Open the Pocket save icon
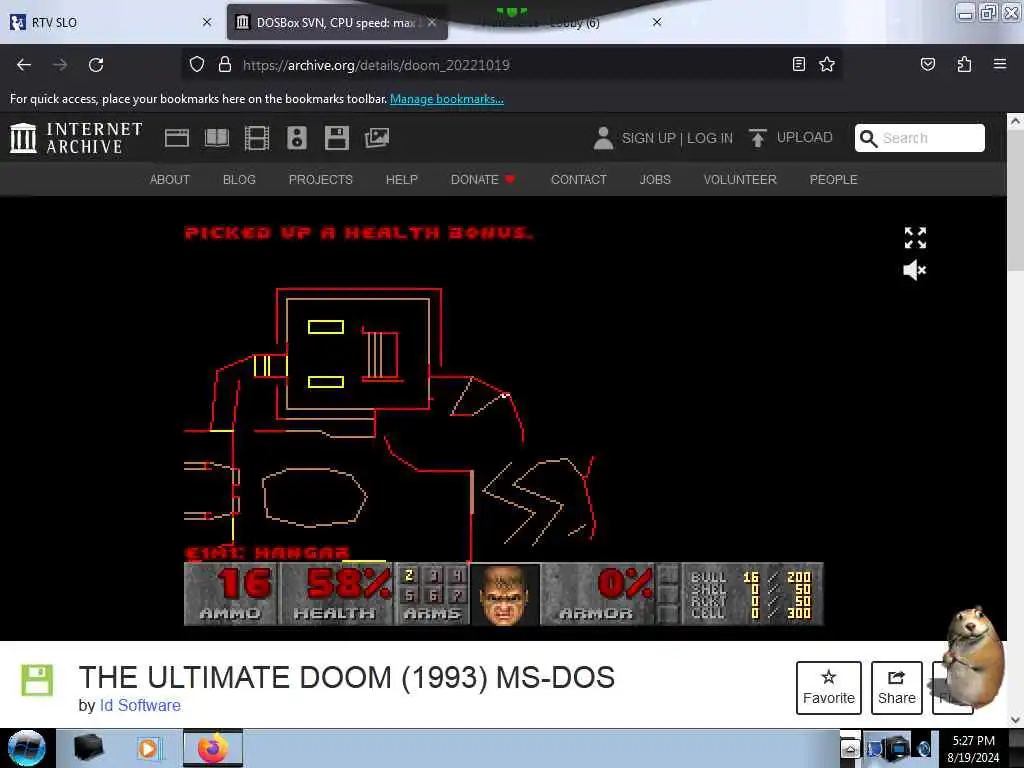 [927, 64]
